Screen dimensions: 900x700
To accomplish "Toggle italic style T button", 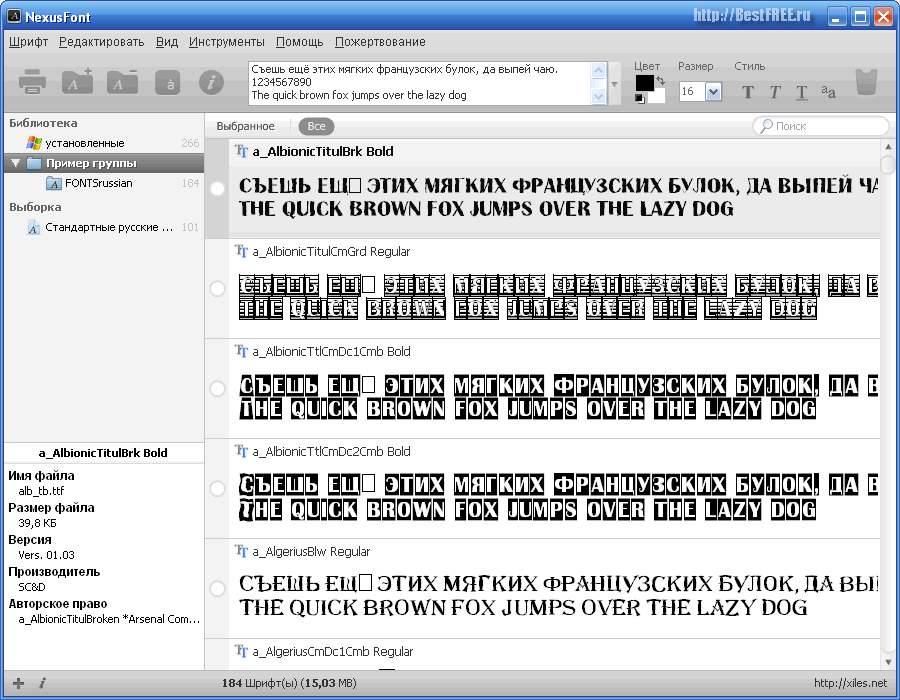I will tap(775, 92).
